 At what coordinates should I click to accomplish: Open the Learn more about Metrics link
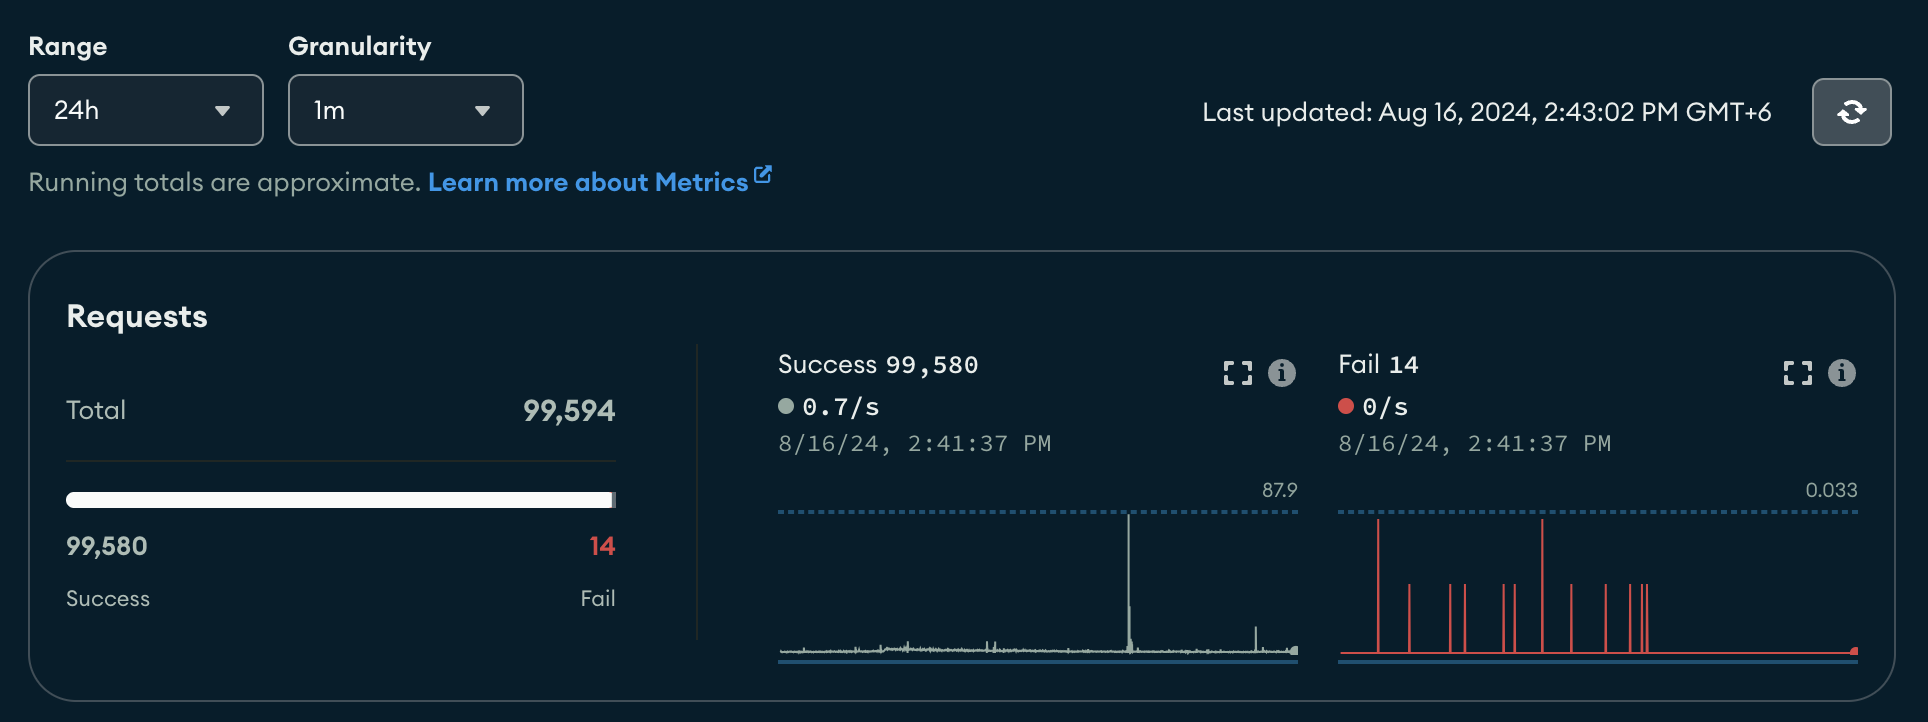(588, 182)
